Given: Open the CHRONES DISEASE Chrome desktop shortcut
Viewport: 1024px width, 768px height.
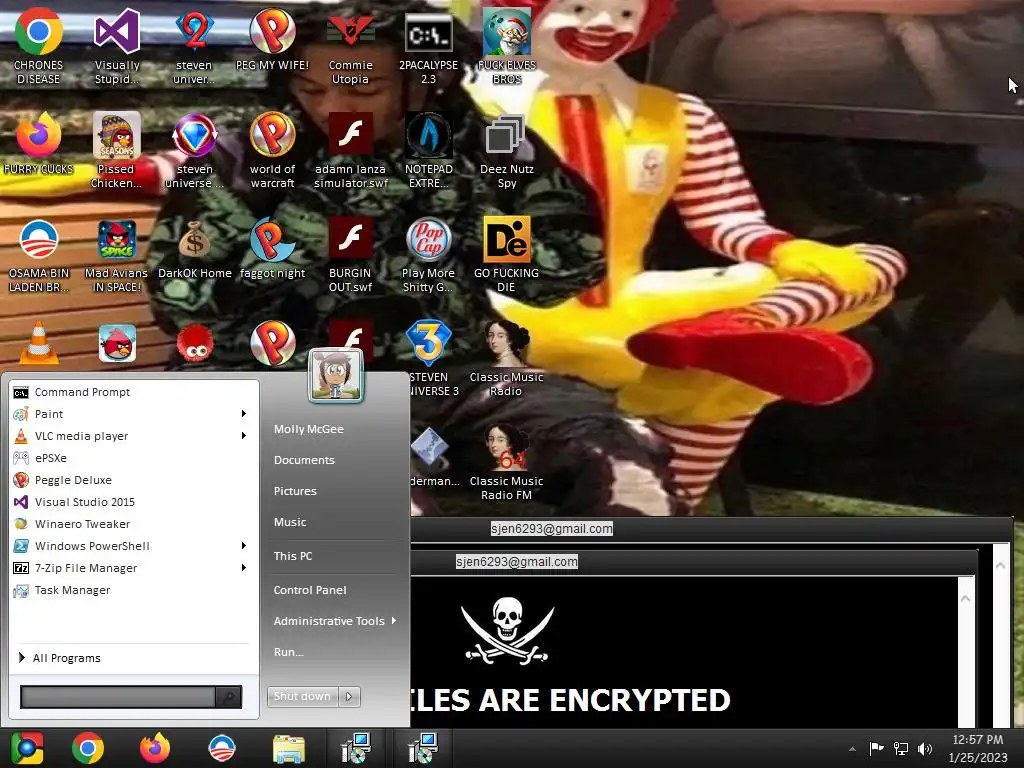Looking at the screenshot, I should click(39, 46).
